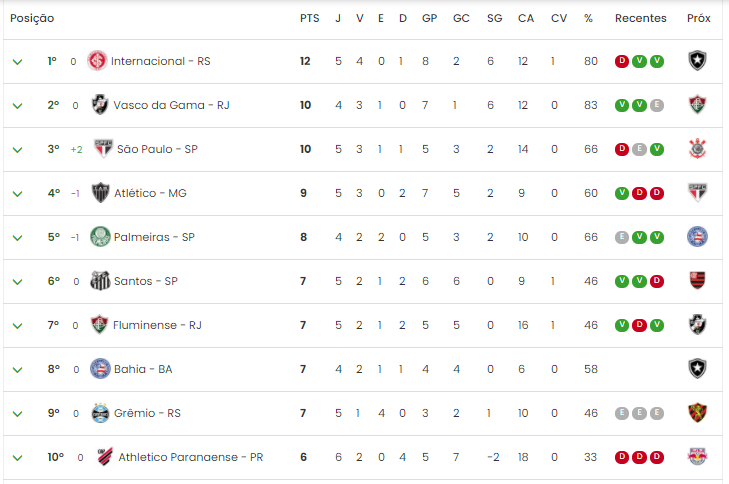Click the Atlético-MG team crest
The width and height of the screenshot is (729, 484).
coord(100,193)
